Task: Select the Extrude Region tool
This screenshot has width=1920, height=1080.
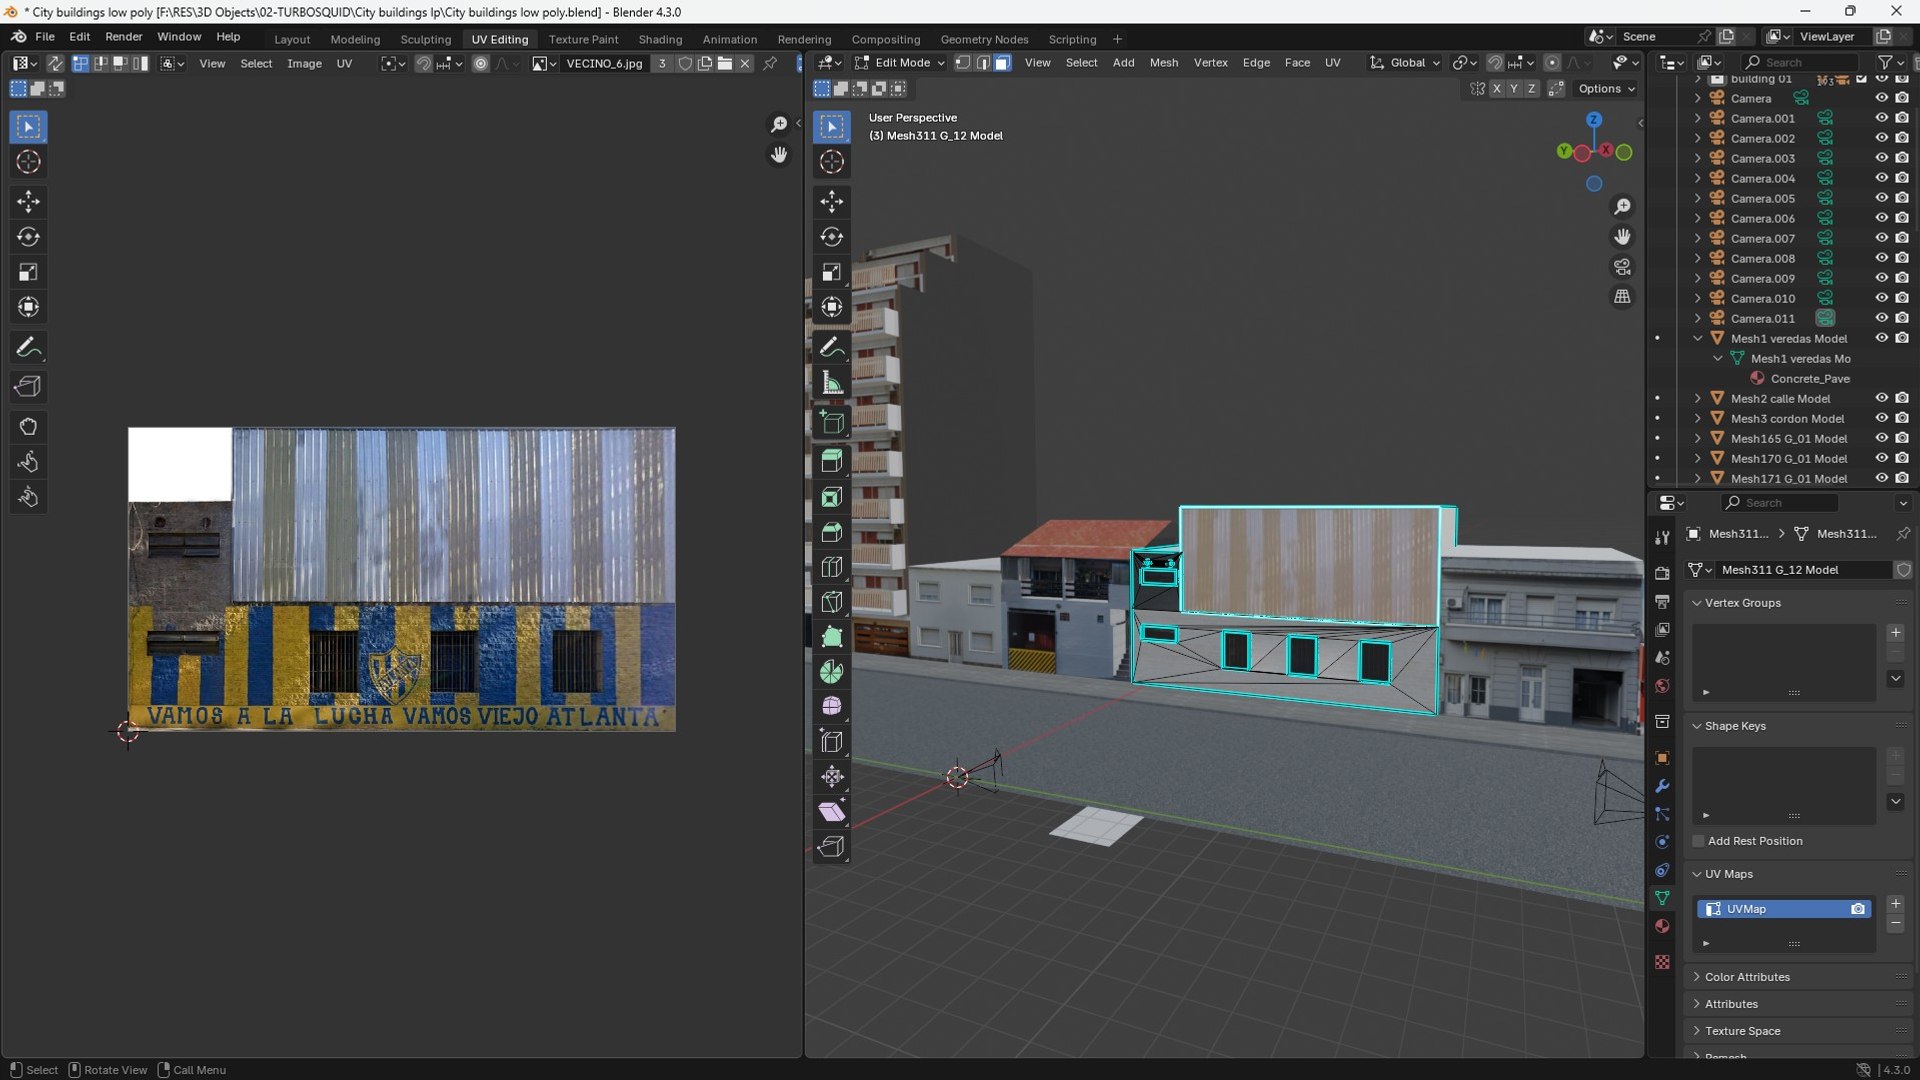Action: [831, 461]
